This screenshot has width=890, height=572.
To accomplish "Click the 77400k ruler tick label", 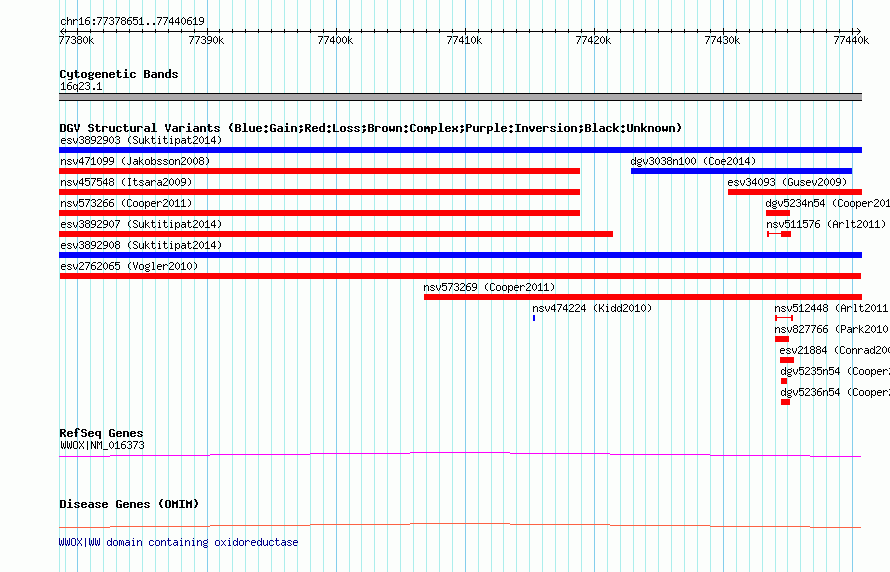I will coord(335,40).
